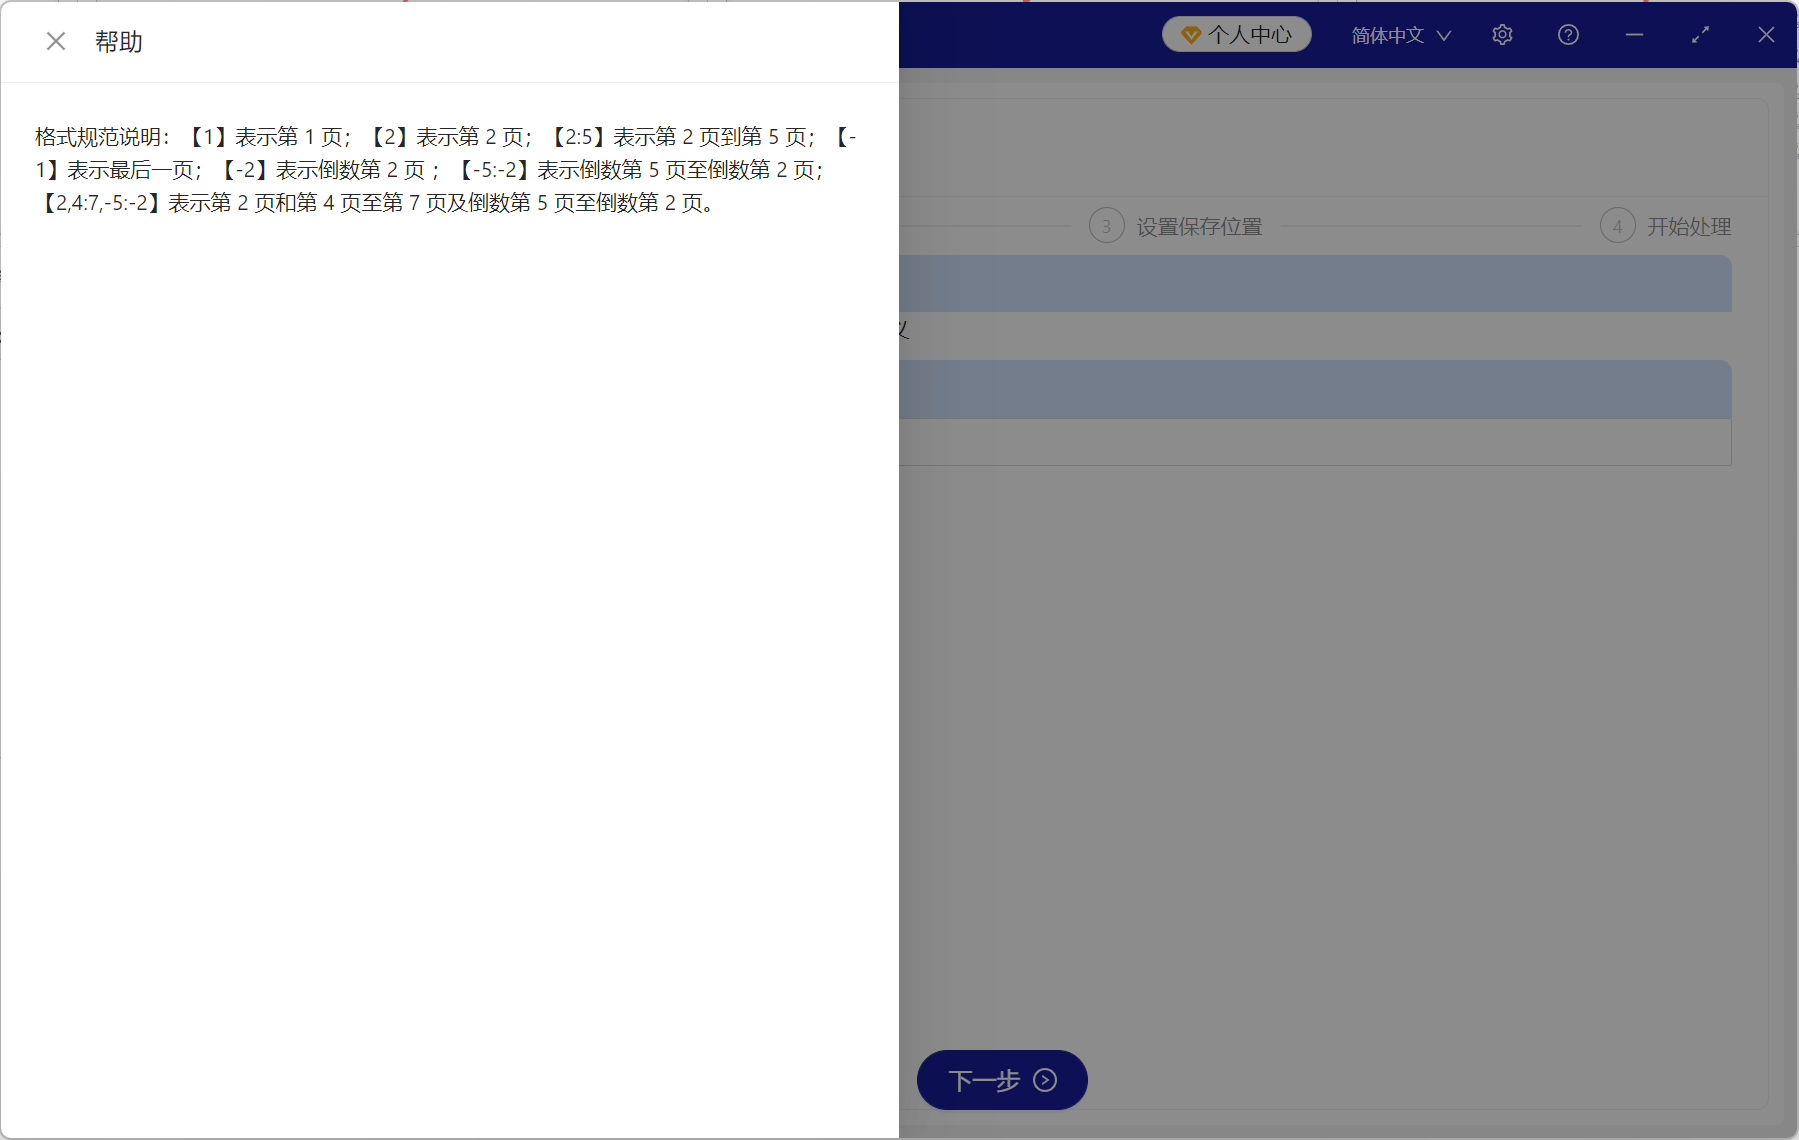Click the gold VIP diamond icon on 个人中心
This screenshot has height=1140, width=1799.
click(x=1190, y=33)
